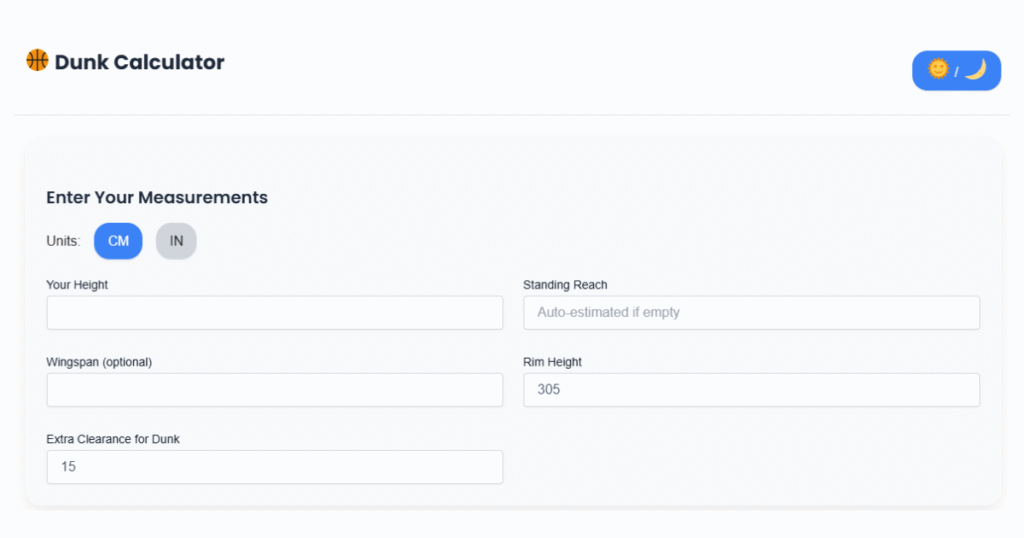Click the moon icon for dark mode

tap(976, 69)
